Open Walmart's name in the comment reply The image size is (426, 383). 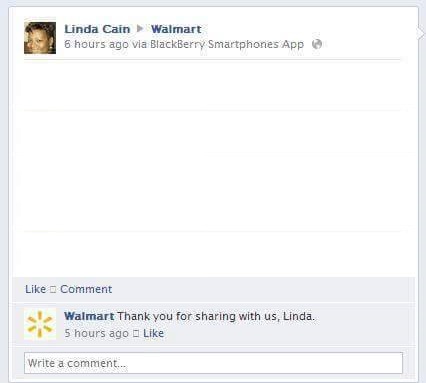pos(89,316)
